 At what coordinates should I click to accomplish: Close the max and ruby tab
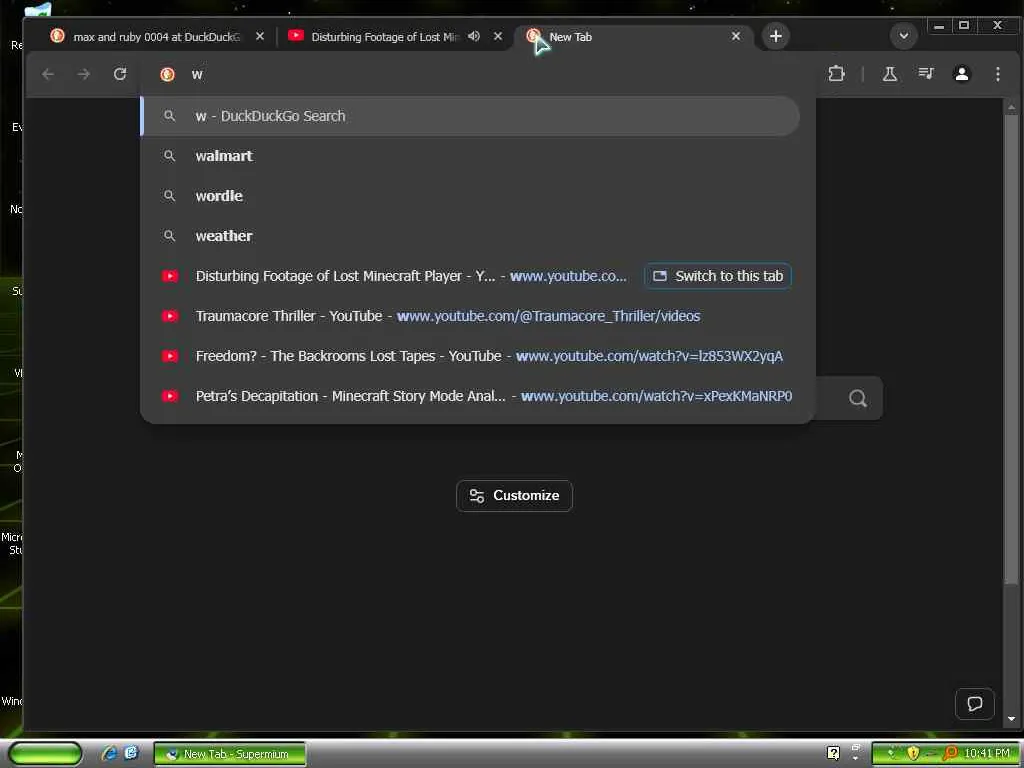260,37
